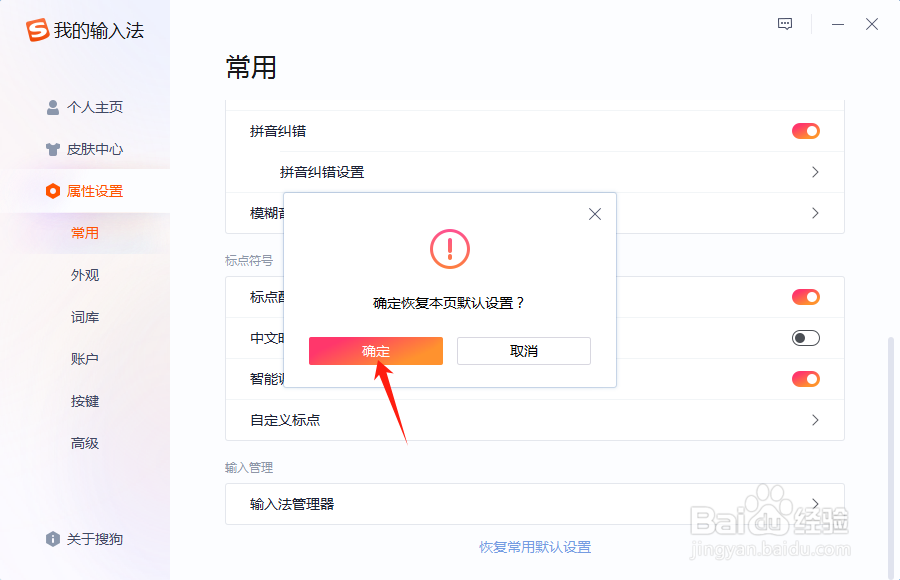
Task: Expand the 输入法管理器 entry
Action: (817, 505)
